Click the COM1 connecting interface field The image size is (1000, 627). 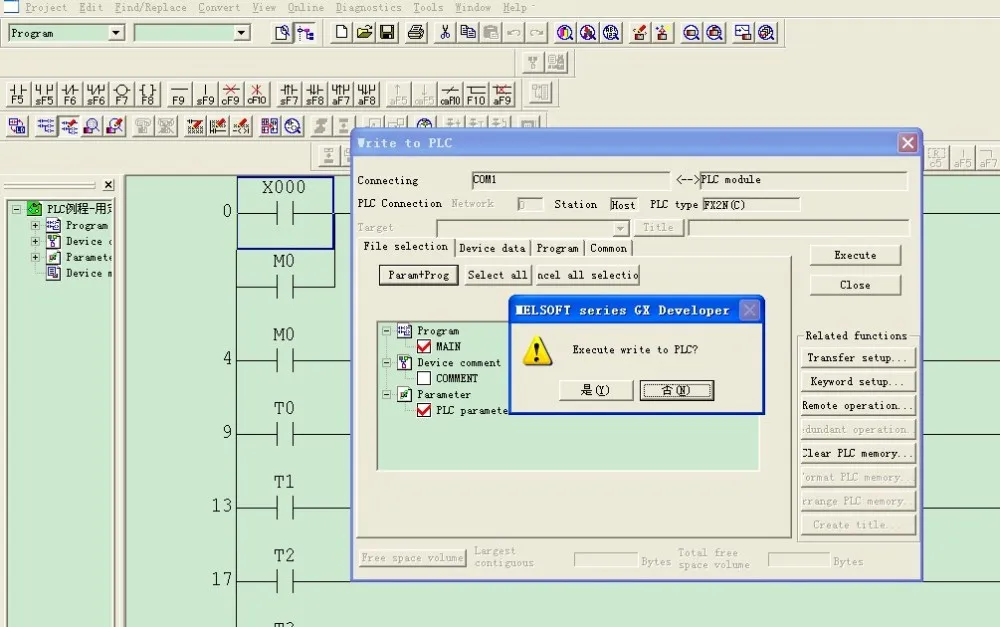click(570, 180)
